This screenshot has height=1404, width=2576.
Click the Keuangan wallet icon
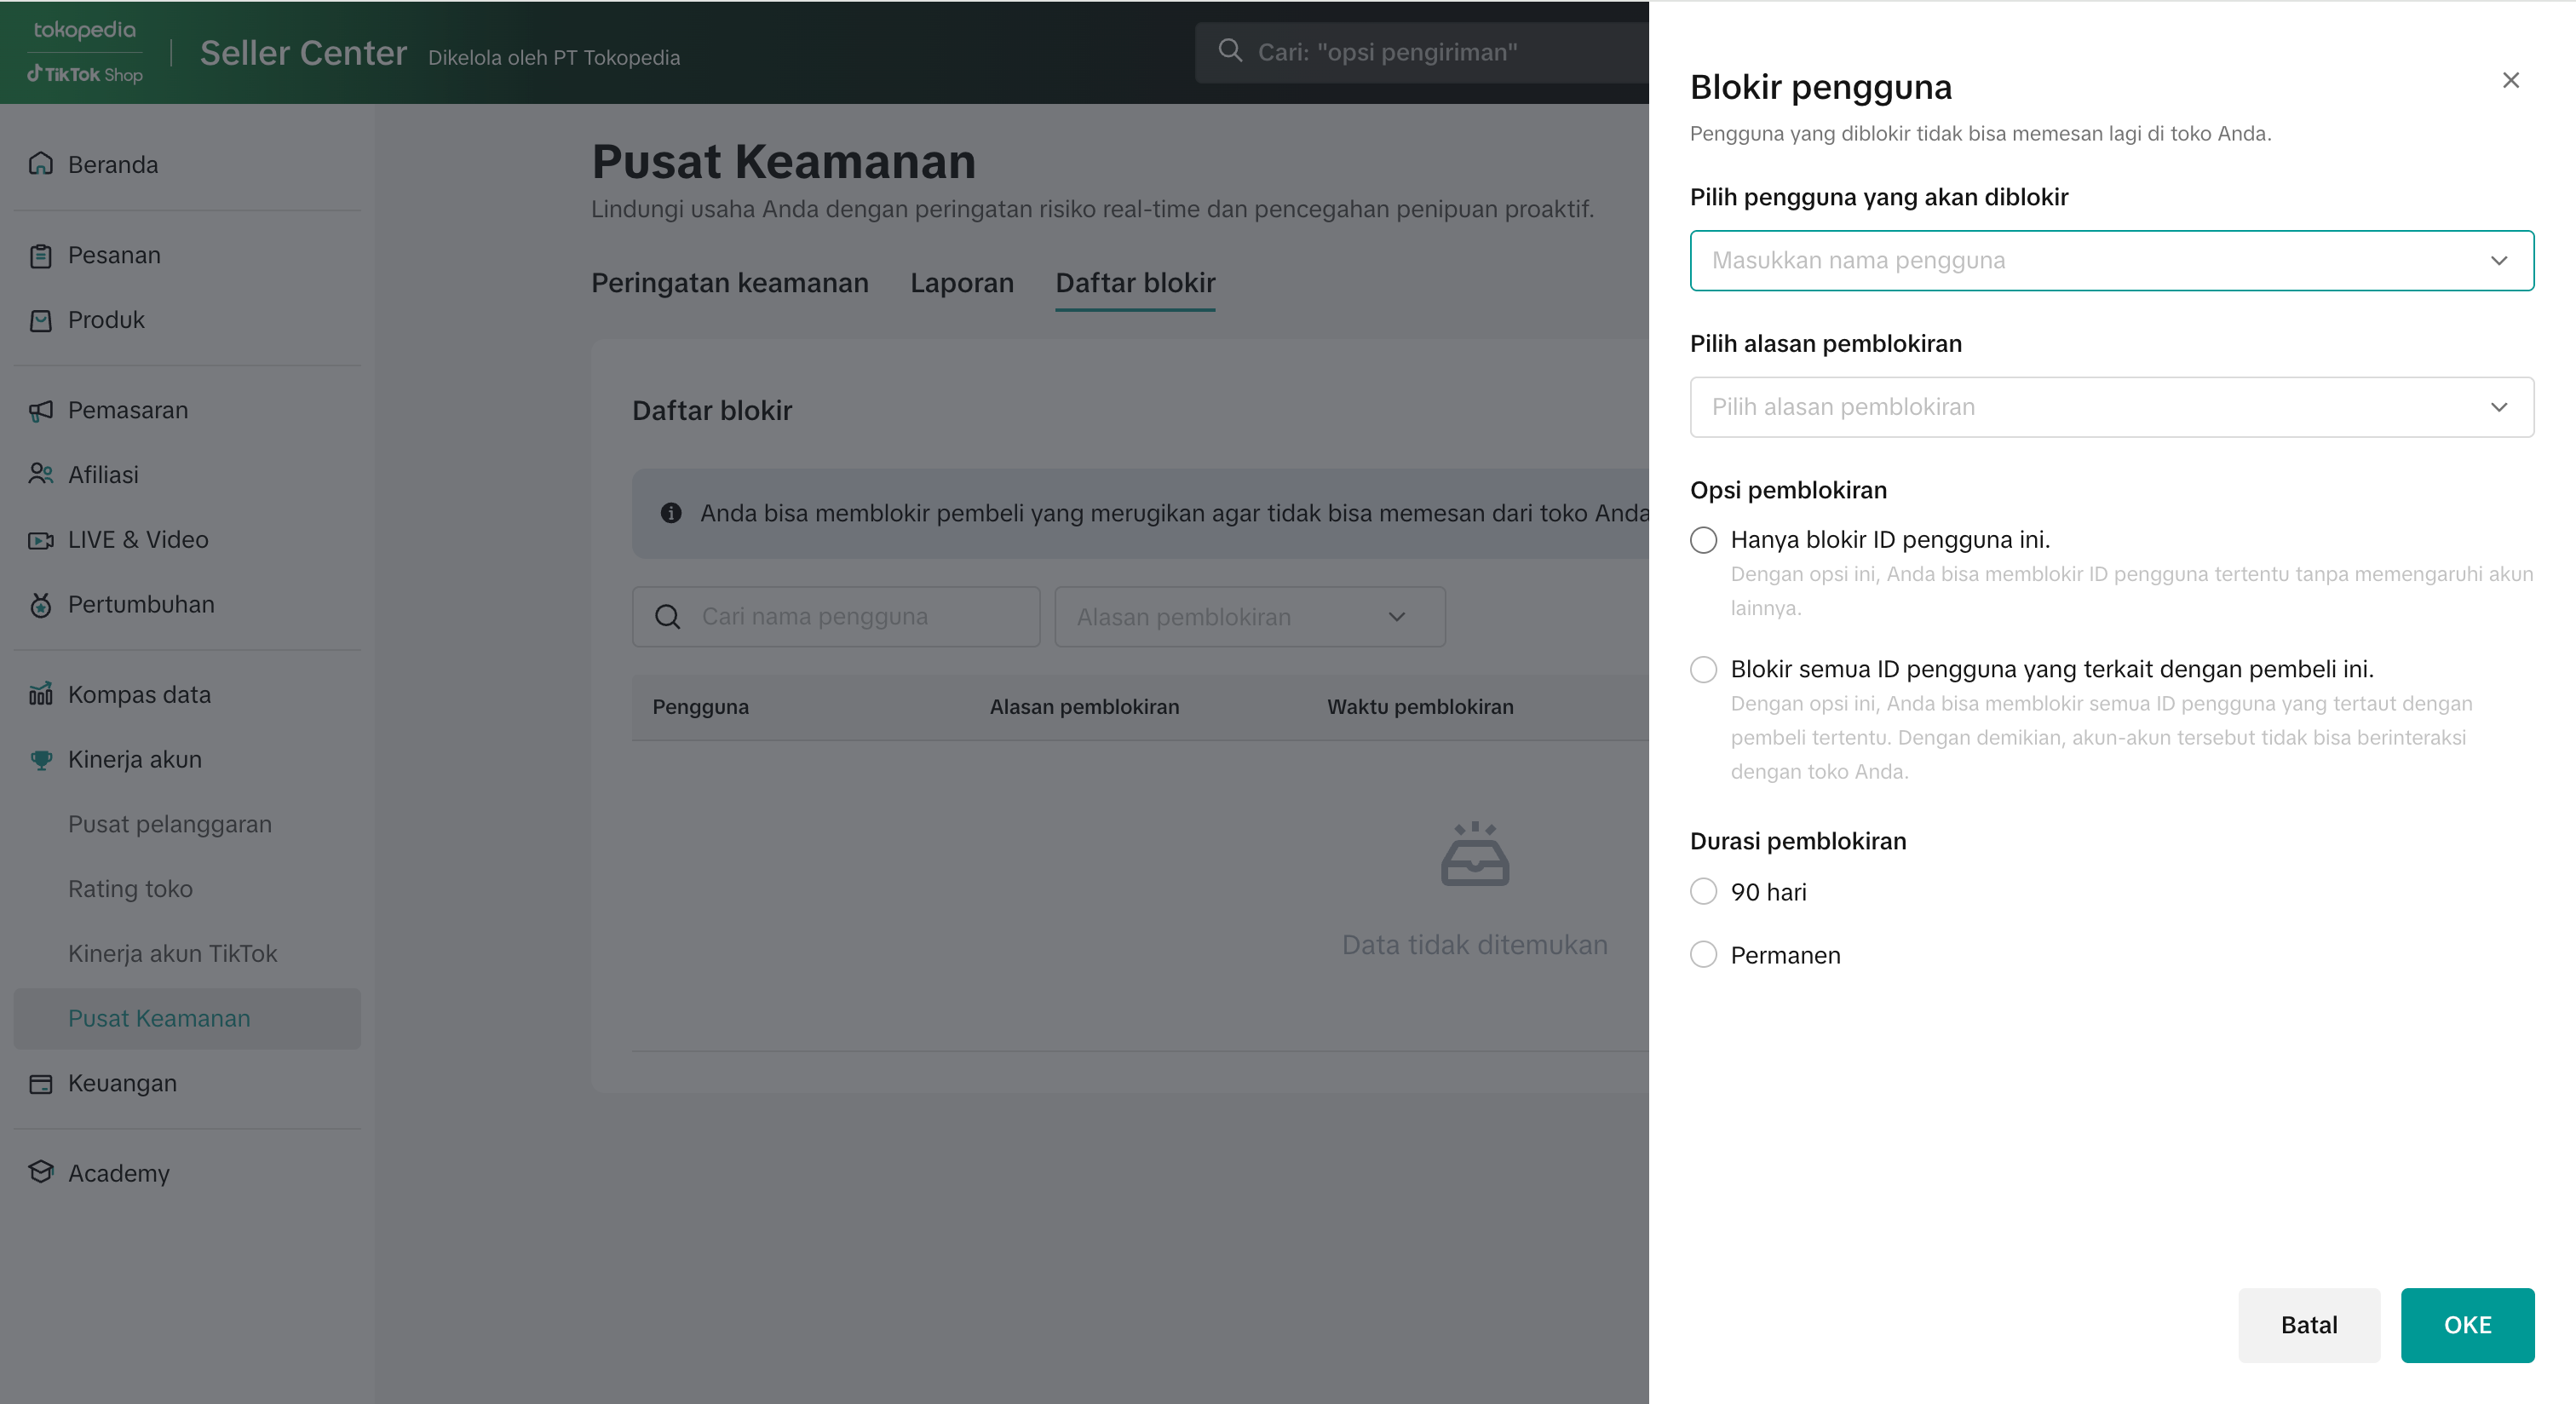40,1084
